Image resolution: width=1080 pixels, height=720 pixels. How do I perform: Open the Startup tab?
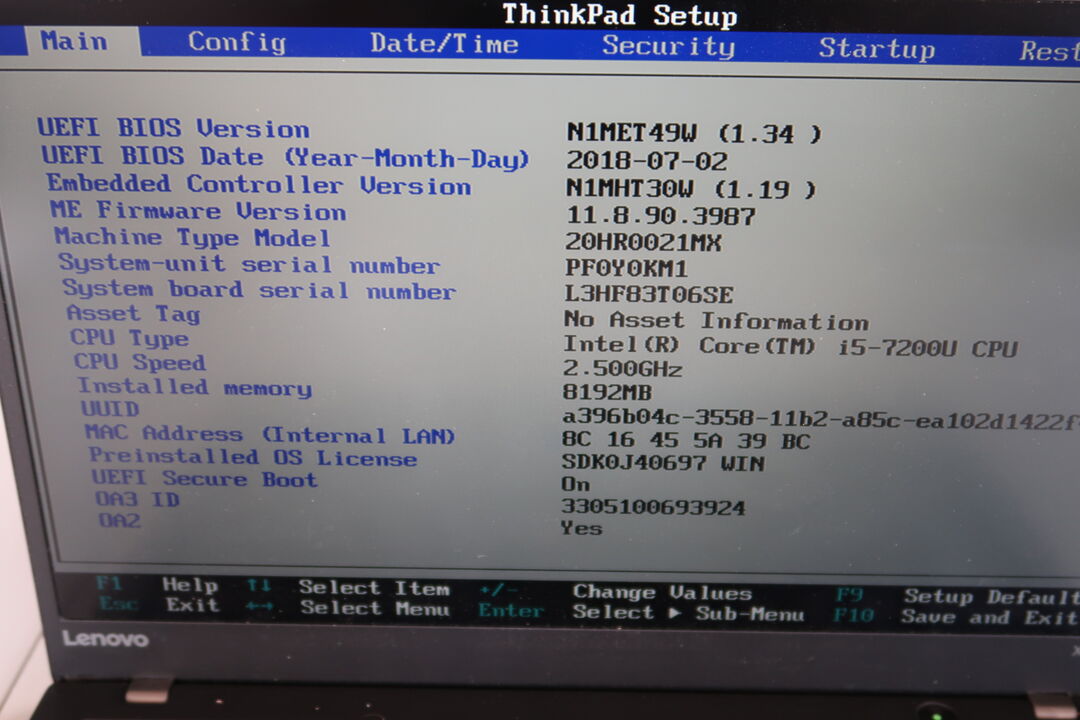(876, 48)
